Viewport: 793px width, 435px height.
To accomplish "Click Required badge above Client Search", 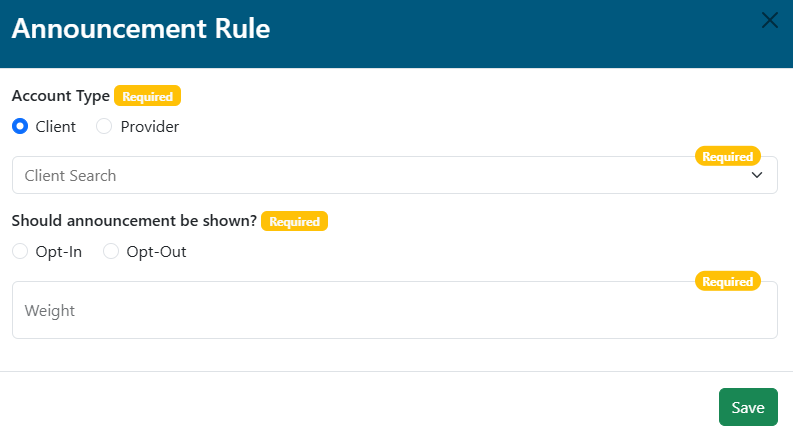I will click(x=727, y=157).
